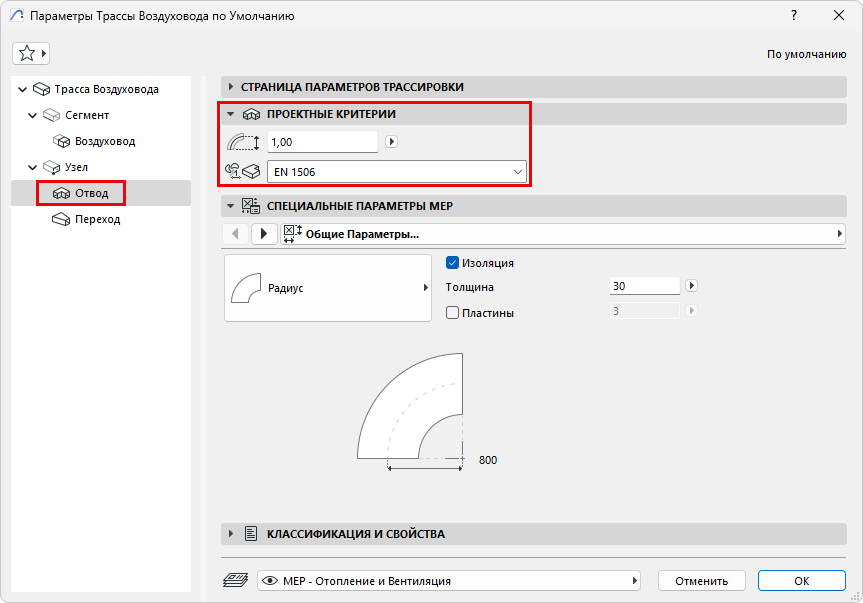The width and height of the screenshot is (863, 603).
Task: Open MEP - Отопление и Вентиляция layer selector
Action: (x=449, y=580)
